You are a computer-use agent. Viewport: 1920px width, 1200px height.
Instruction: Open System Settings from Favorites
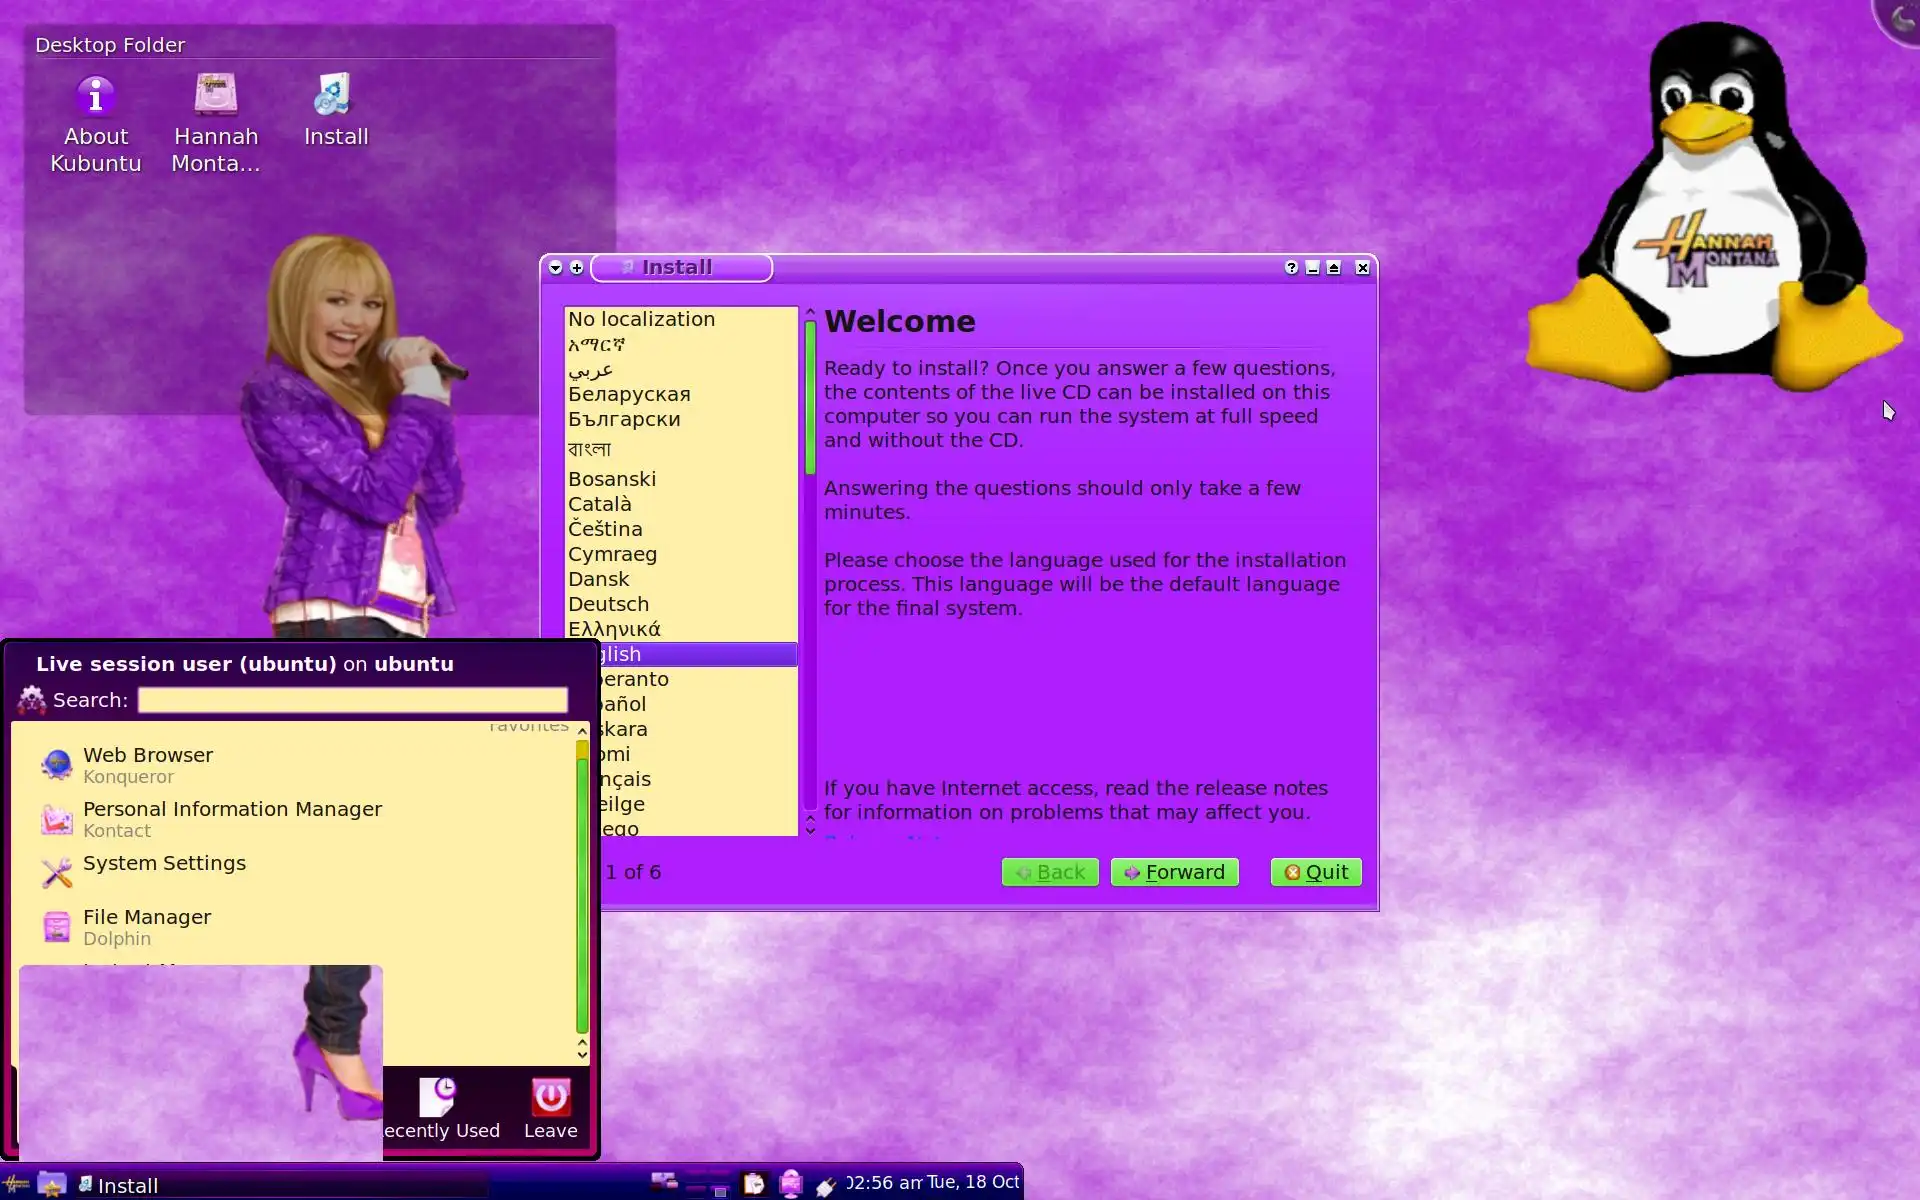click(164, 864)
